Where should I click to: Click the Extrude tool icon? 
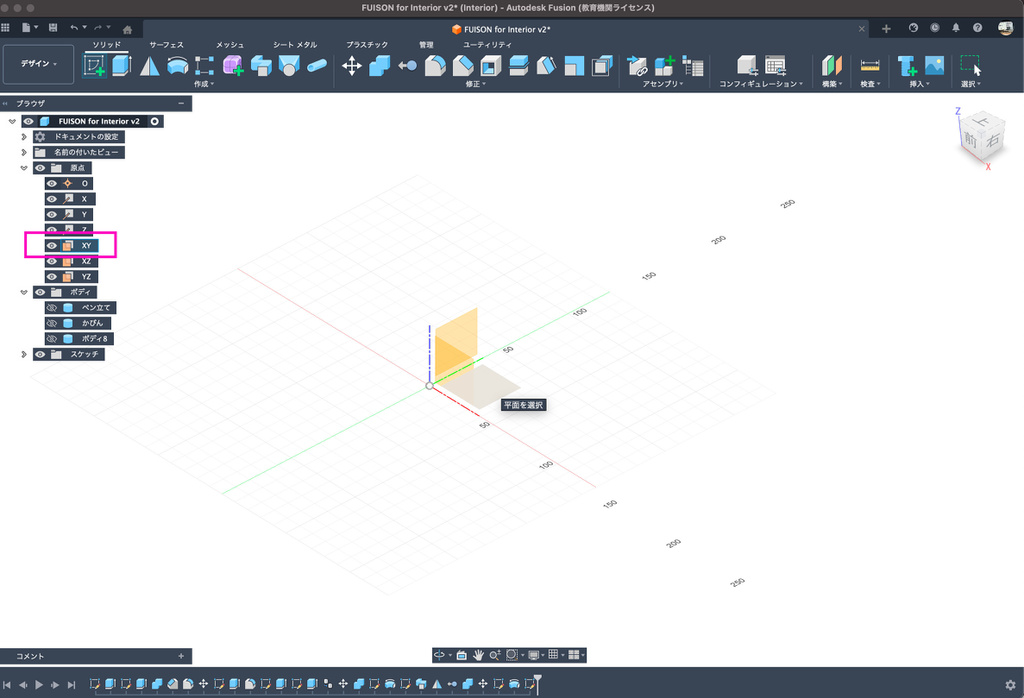click(121, 66)
